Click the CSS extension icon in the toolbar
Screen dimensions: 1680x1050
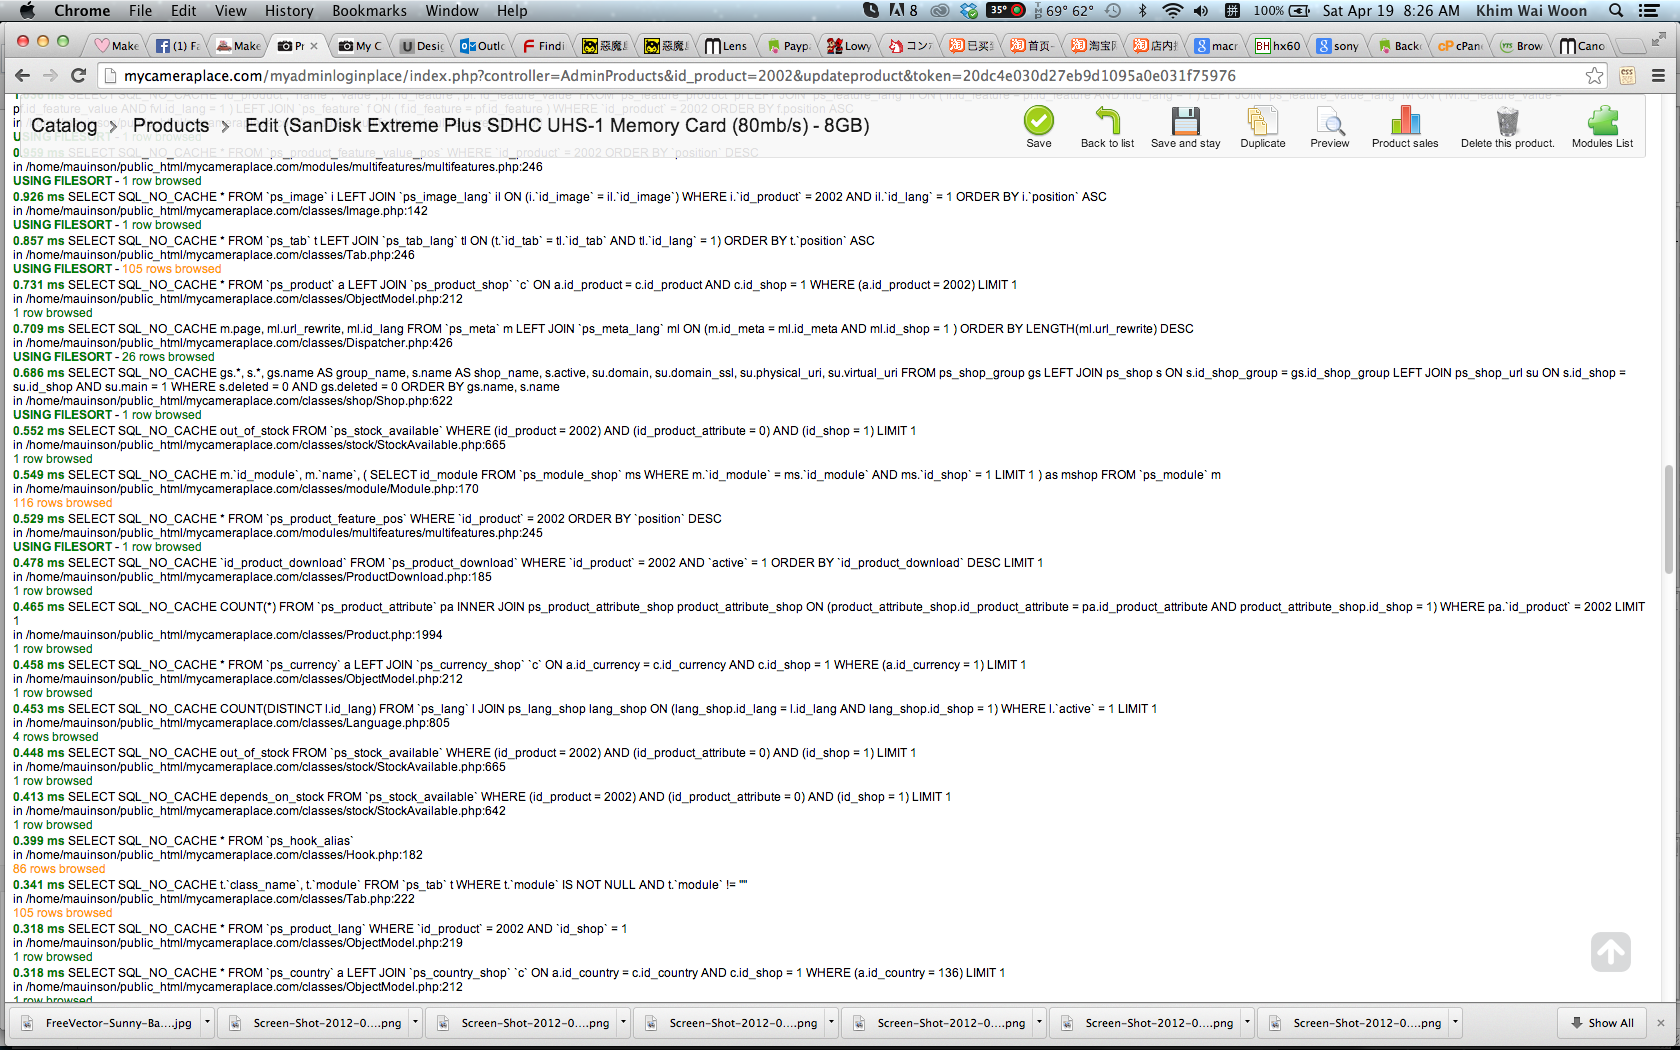click(x=1627, y=76)
